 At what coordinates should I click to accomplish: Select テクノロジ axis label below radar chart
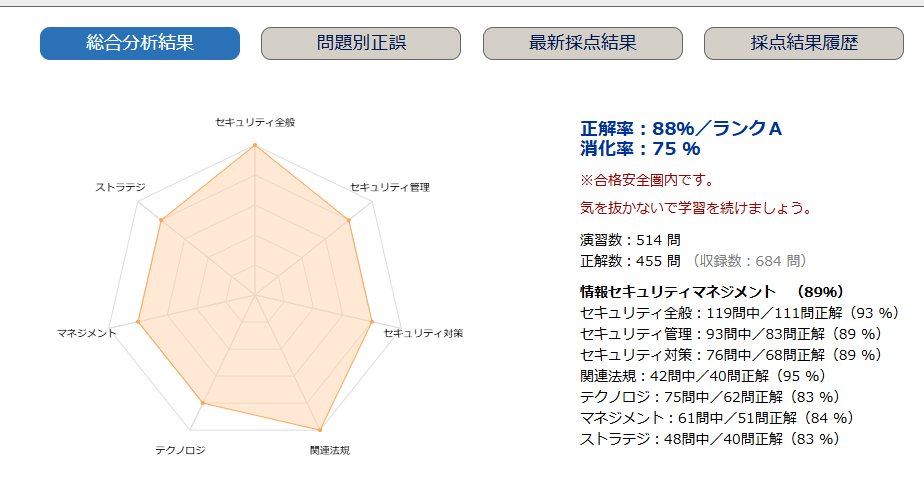[180, 450]
